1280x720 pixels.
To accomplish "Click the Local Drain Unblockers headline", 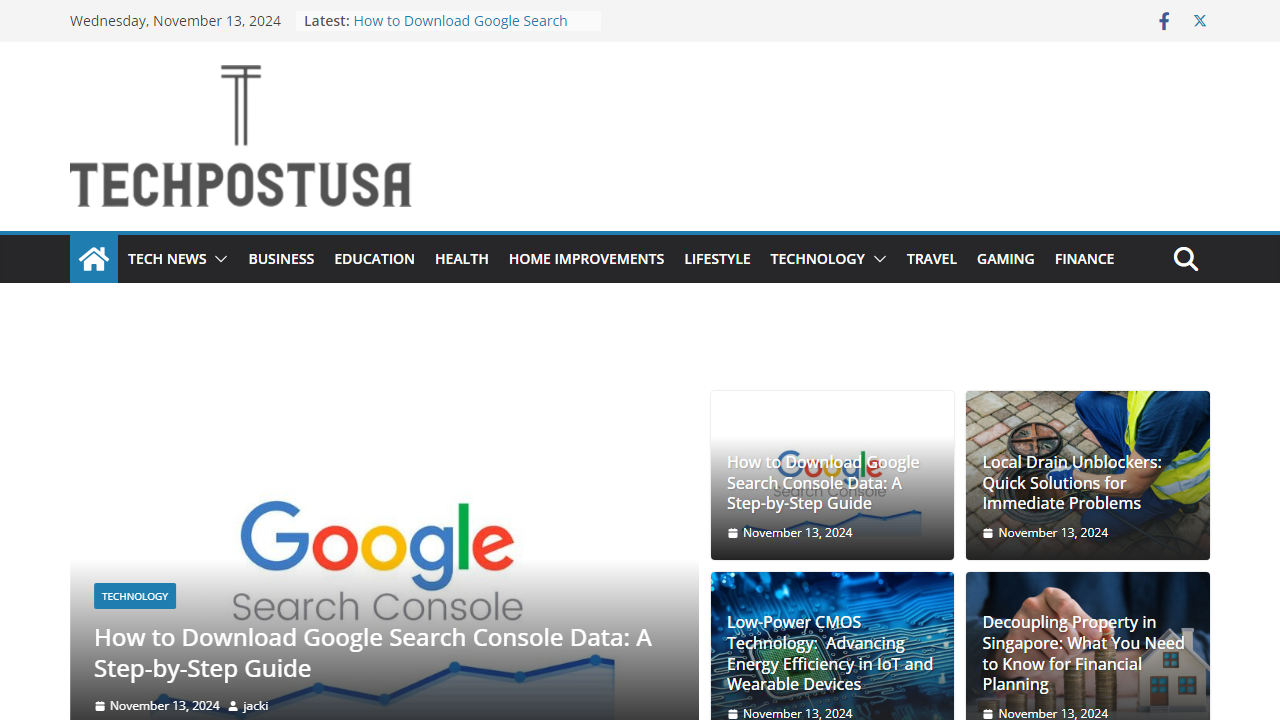I will click(x=1072, y=482).
